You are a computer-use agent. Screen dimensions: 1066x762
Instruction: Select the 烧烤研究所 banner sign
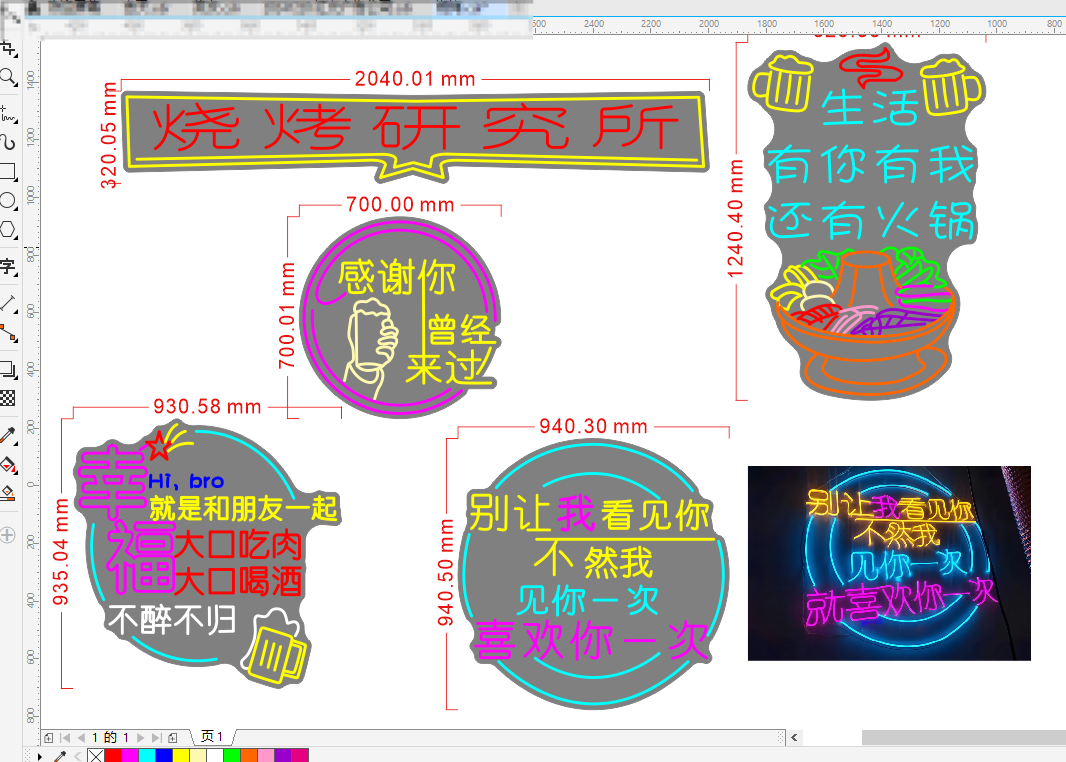pyautogui.click(x=415, y=136)
